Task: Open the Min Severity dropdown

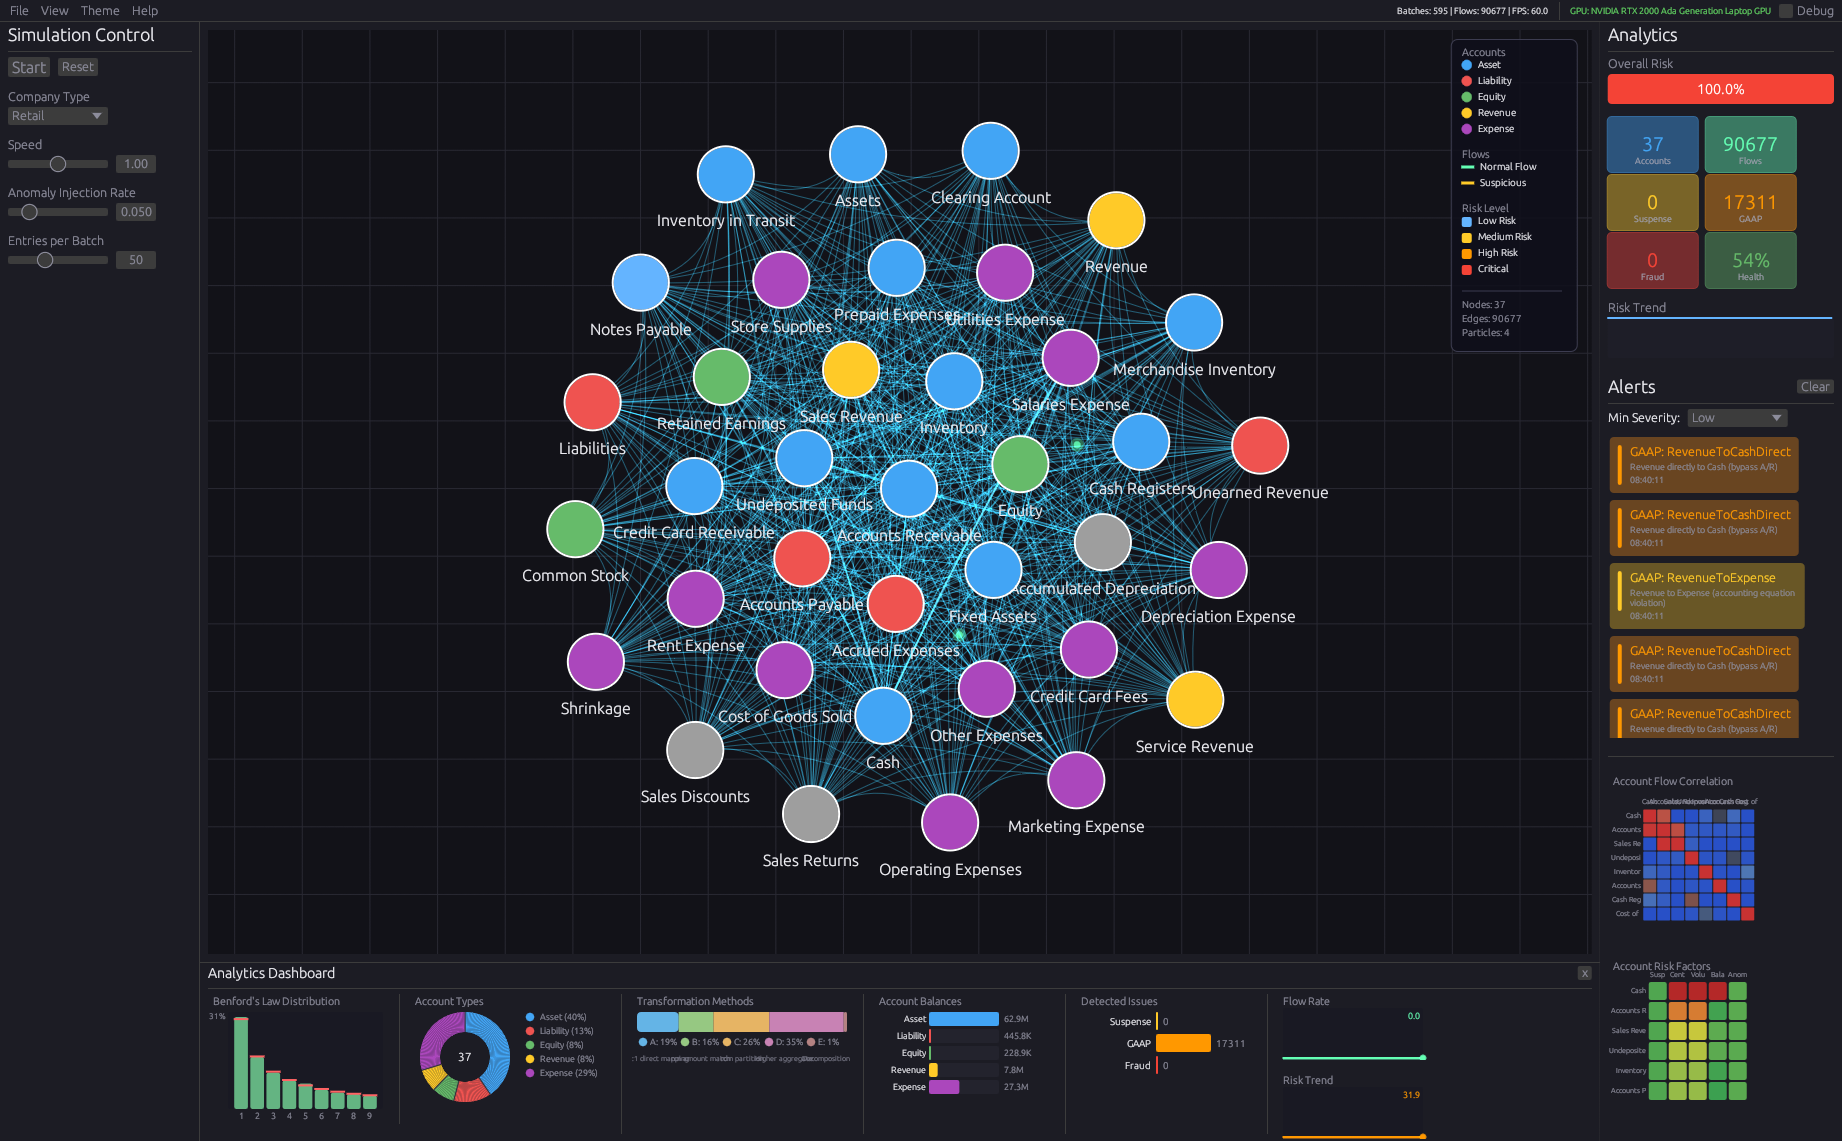Action: 1737,417
